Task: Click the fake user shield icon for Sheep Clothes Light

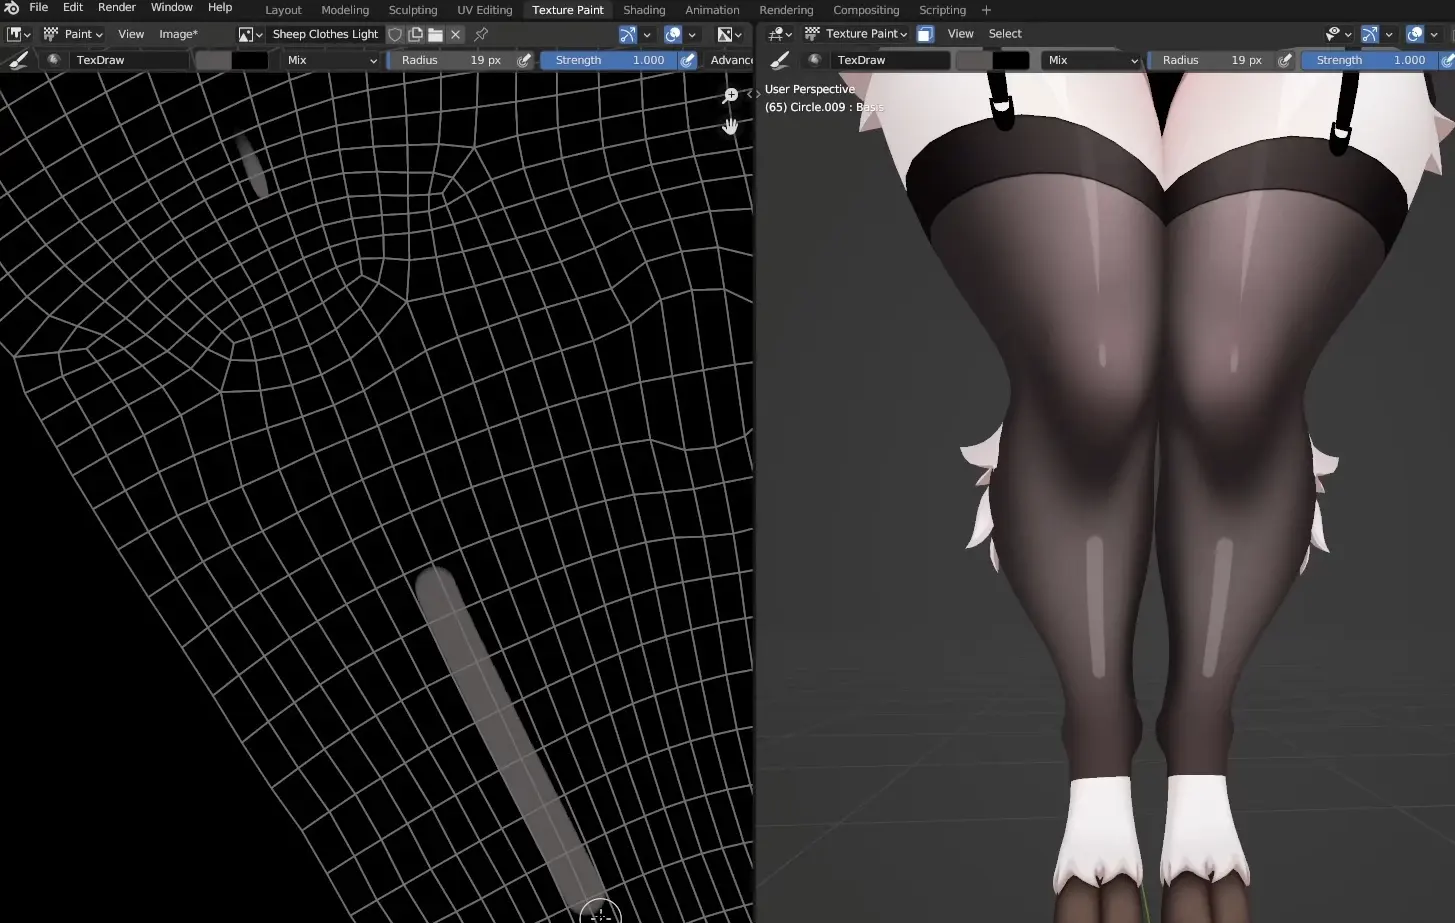Action: pos(395,34)
